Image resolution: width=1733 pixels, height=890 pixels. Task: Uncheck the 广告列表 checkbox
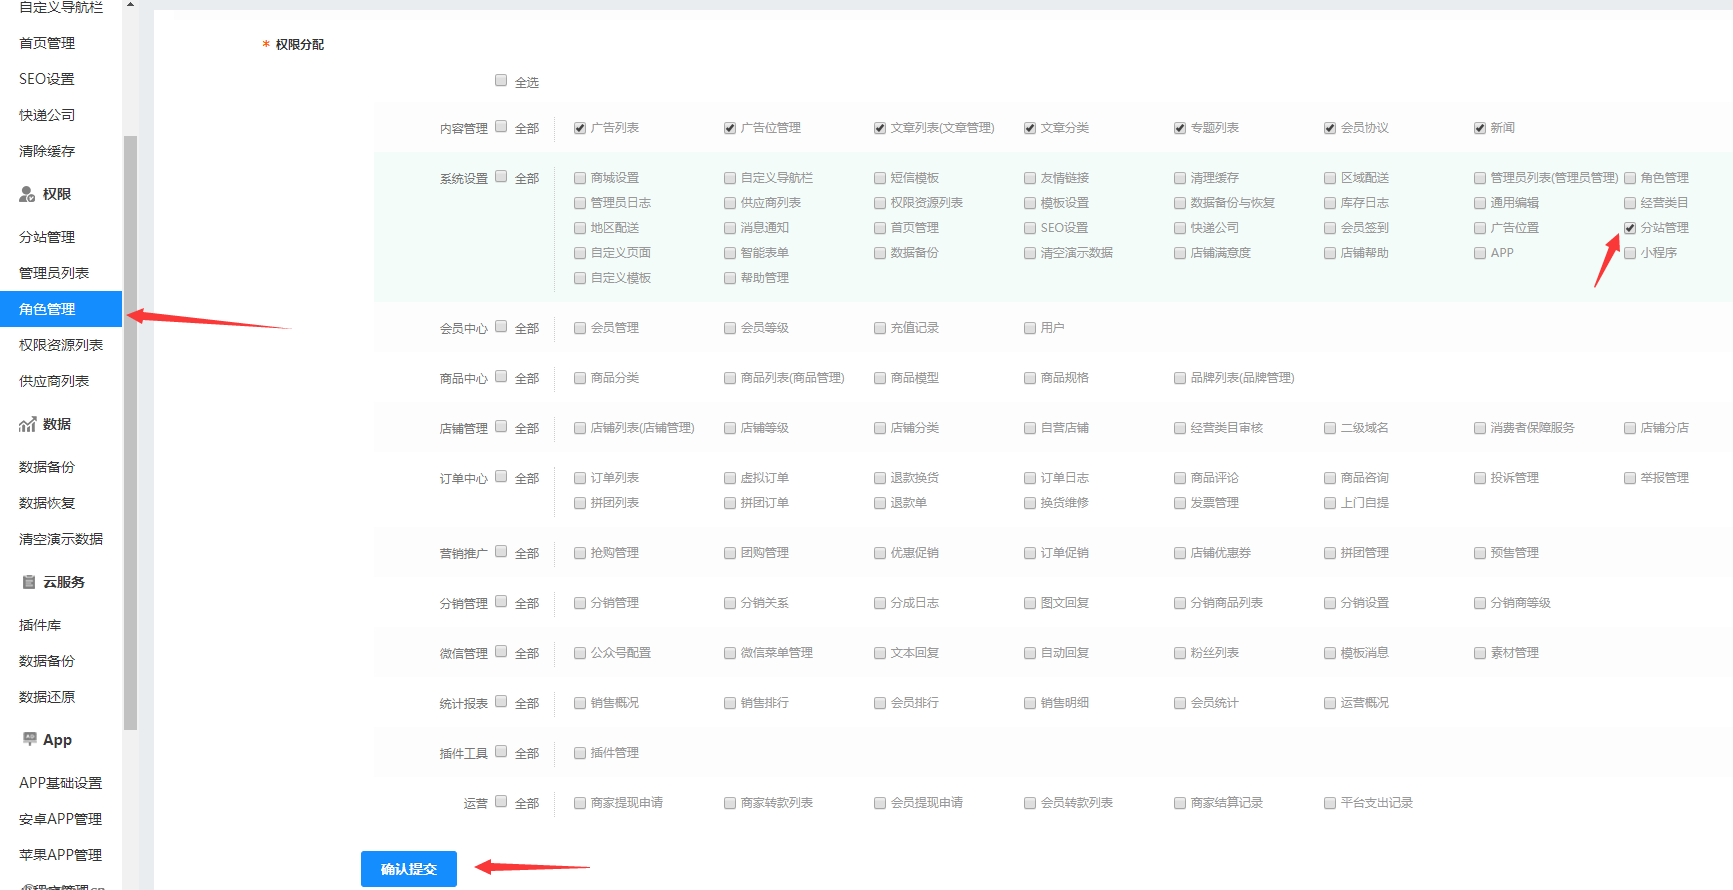pos(580,128)
